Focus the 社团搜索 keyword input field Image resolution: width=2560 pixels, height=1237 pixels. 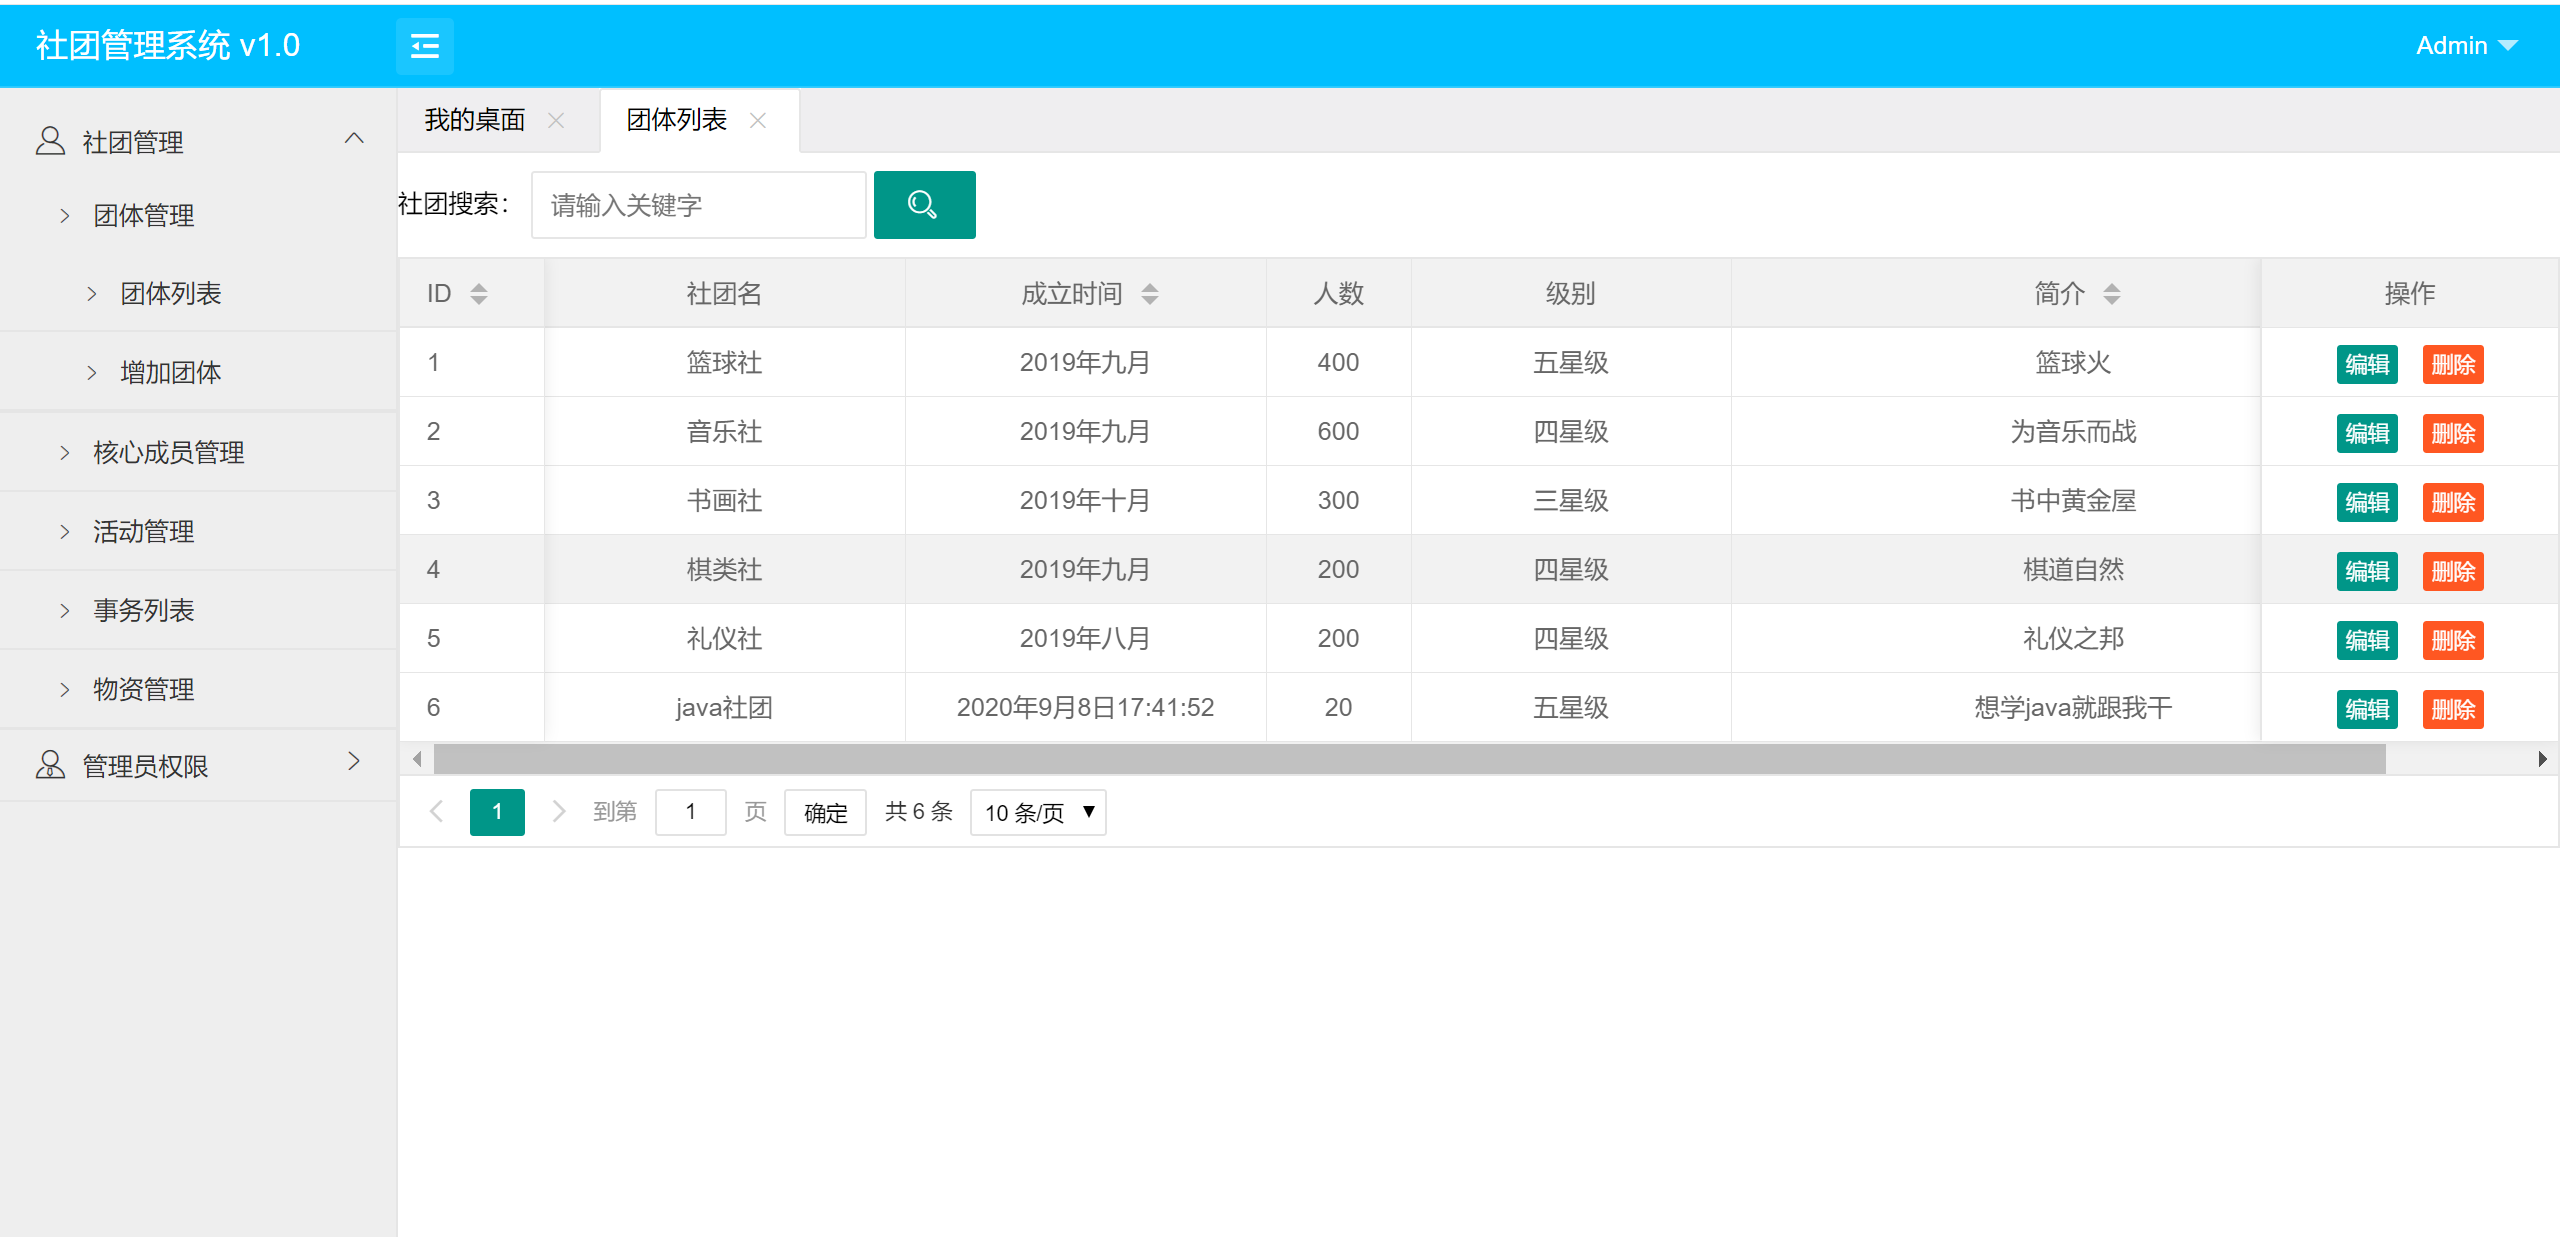click(x=698, y=205)
